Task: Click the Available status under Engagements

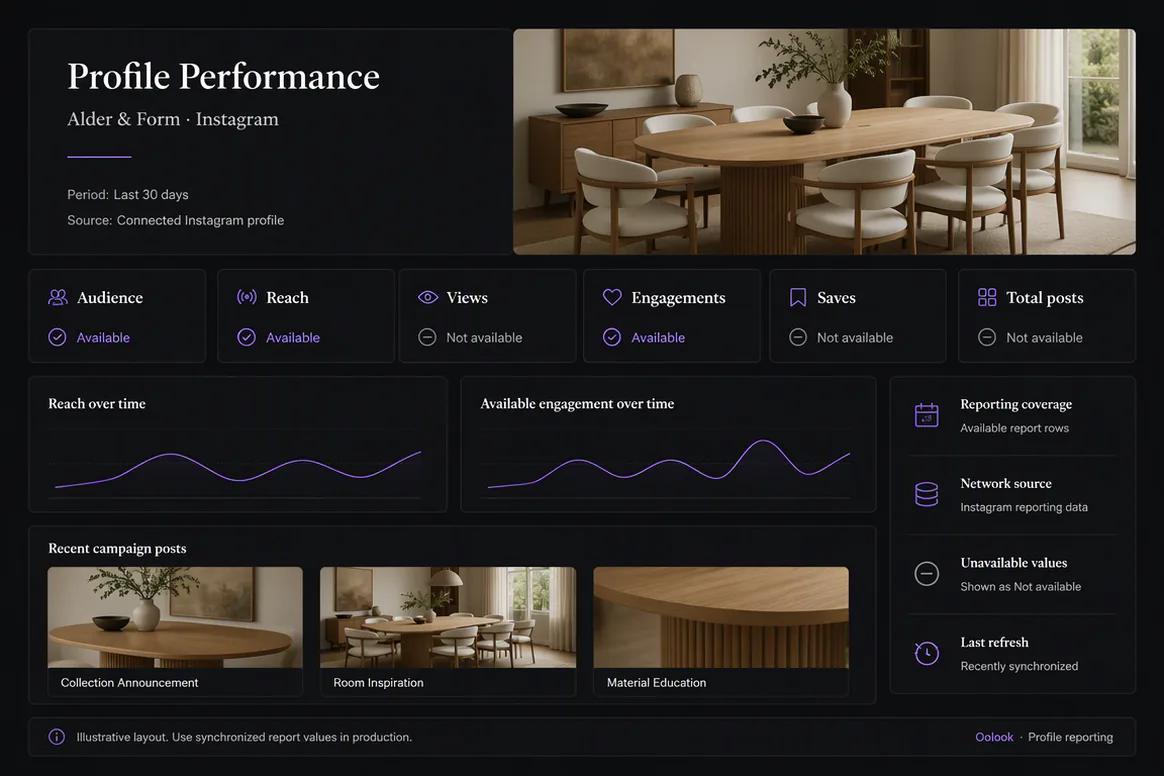Action: [x=658, y=337]
